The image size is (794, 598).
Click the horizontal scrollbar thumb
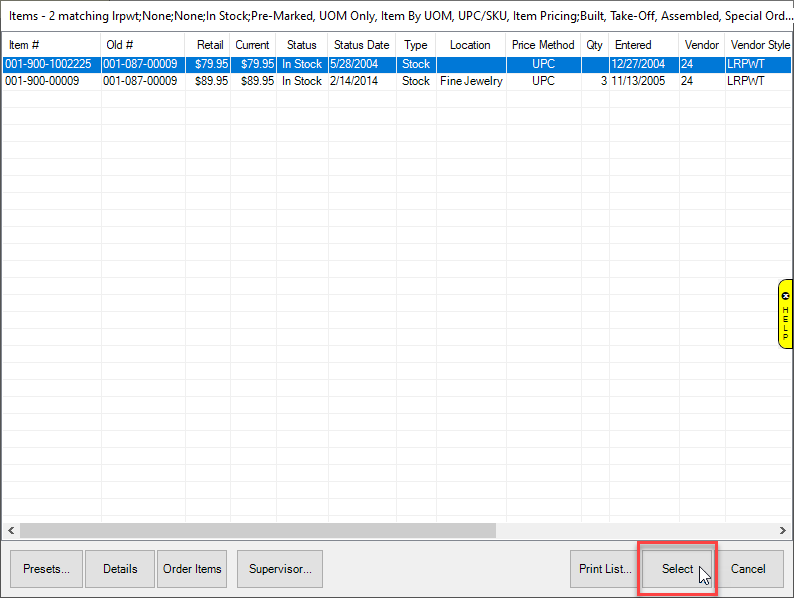click(257, 530)
